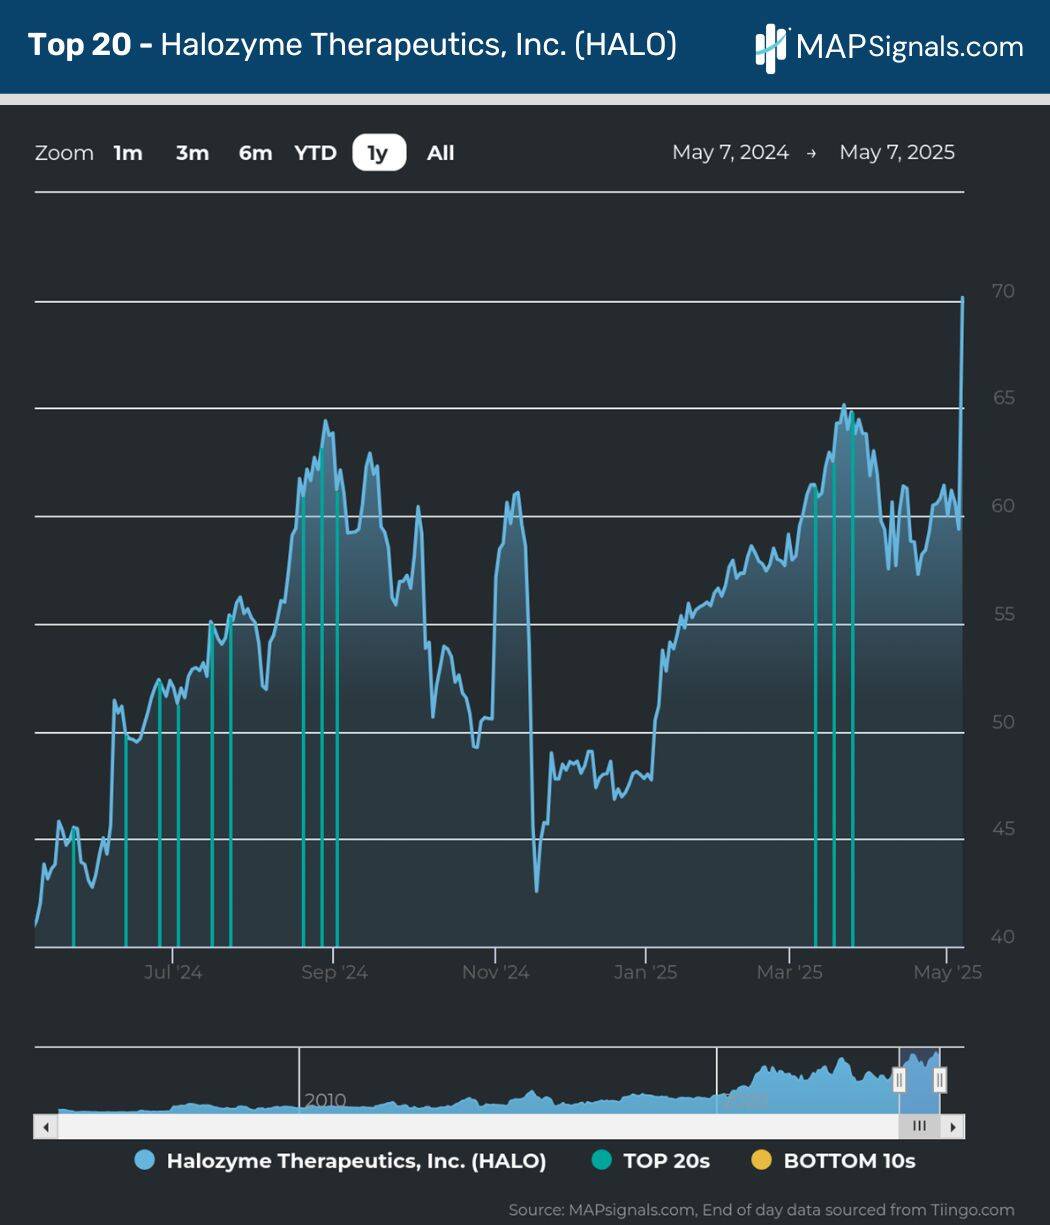
Task: Click the 'Top 20 - Halozyme Therapeutics, Inc. (HALO)' title
Action: (x=352, y=45)
